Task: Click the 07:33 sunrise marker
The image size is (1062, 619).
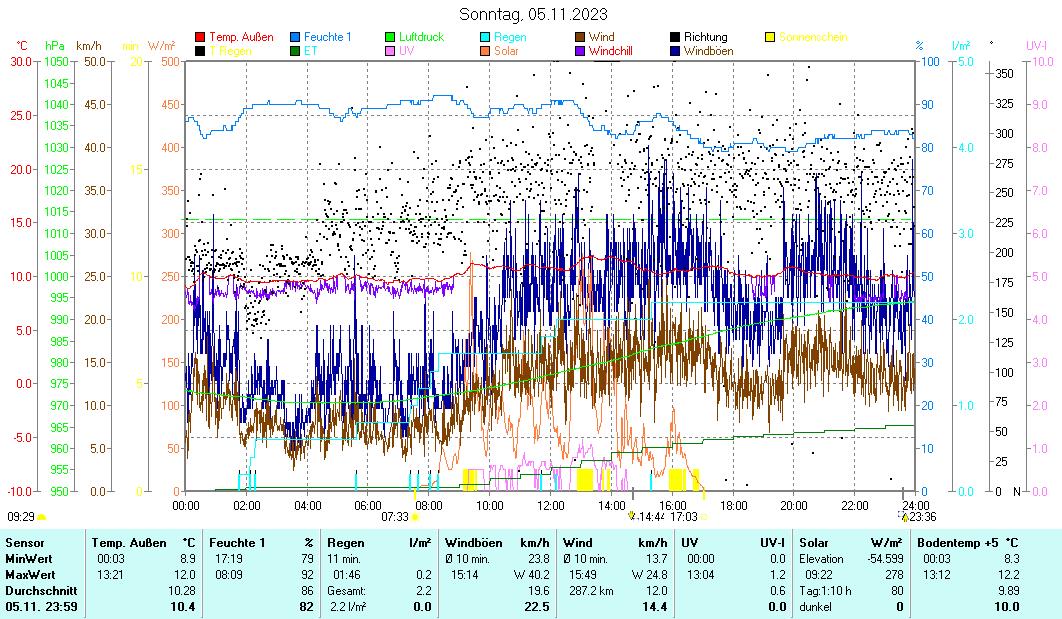Action: pos(395,517)
